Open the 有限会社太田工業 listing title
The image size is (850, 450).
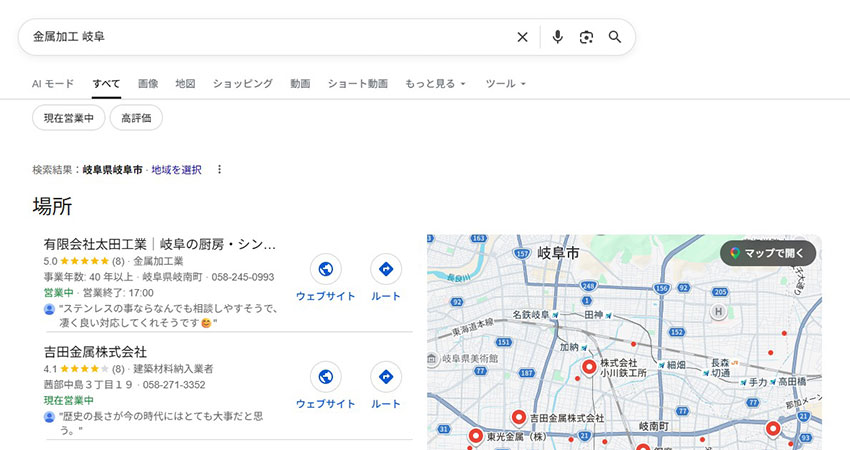(160, 245)
